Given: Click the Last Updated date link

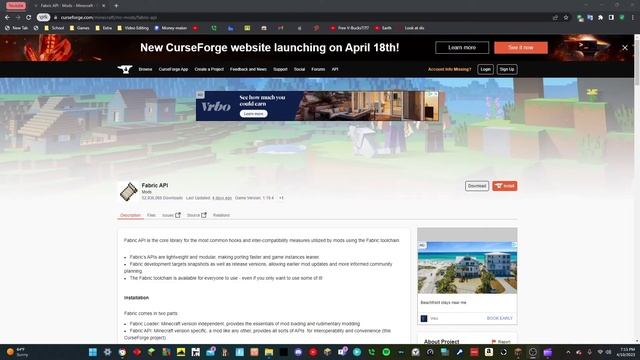Looking at the screenshot, I should [222, 198].
